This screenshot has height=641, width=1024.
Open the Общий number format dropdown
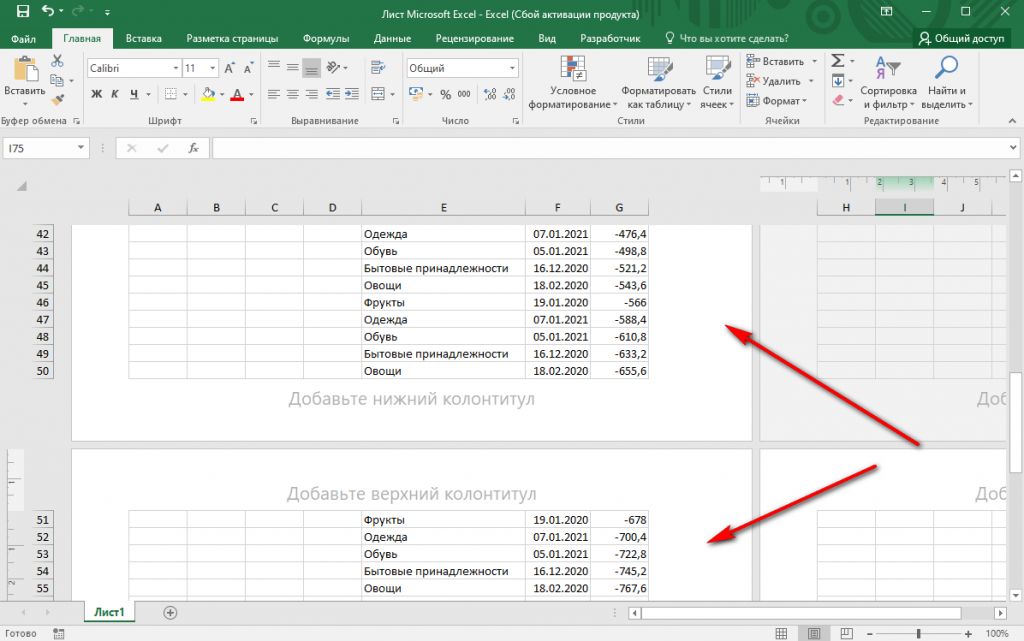(x=512, y=68)
